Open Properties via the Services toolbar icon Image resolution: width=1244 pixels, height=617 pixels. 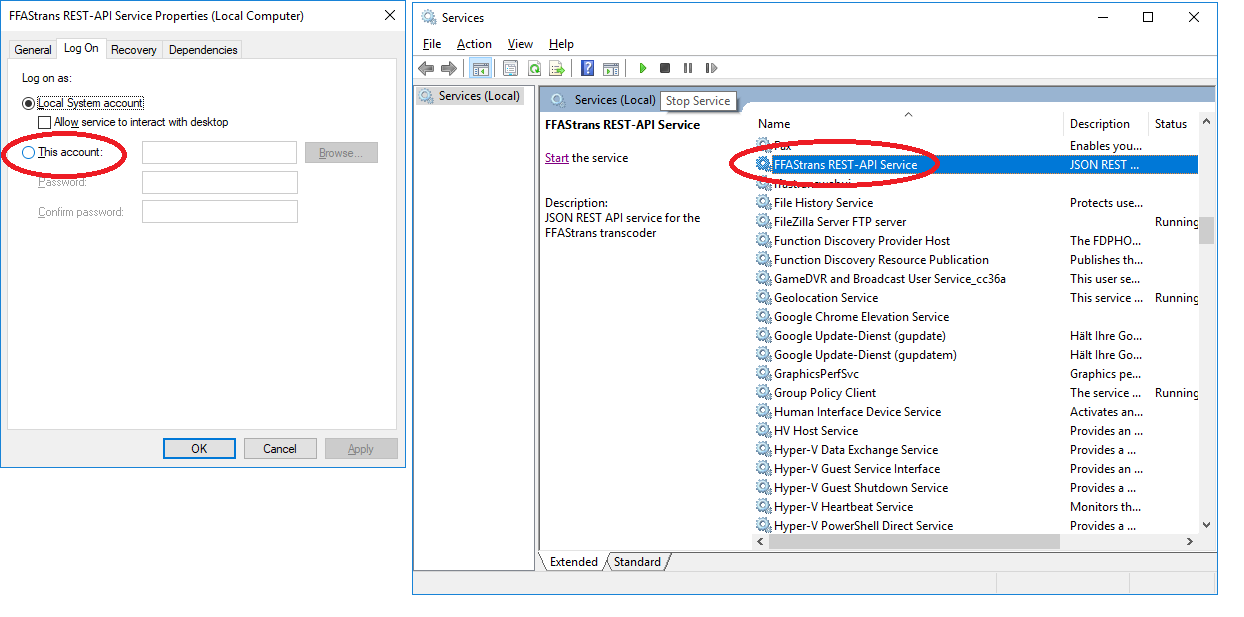pyautogui.click(x=510, y=68)
